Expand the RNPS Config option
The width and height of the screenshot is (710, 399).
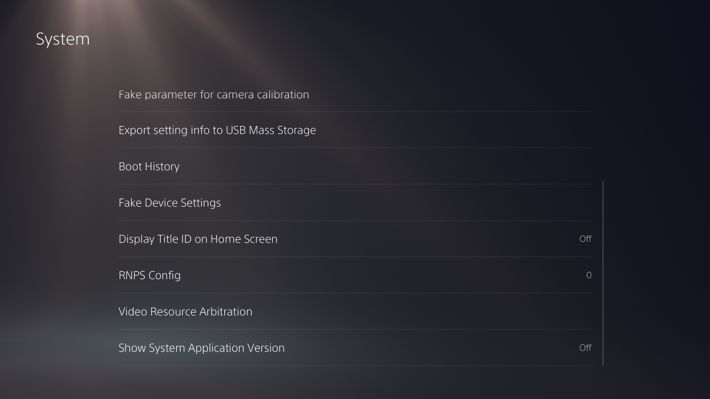tap(355, 275)
